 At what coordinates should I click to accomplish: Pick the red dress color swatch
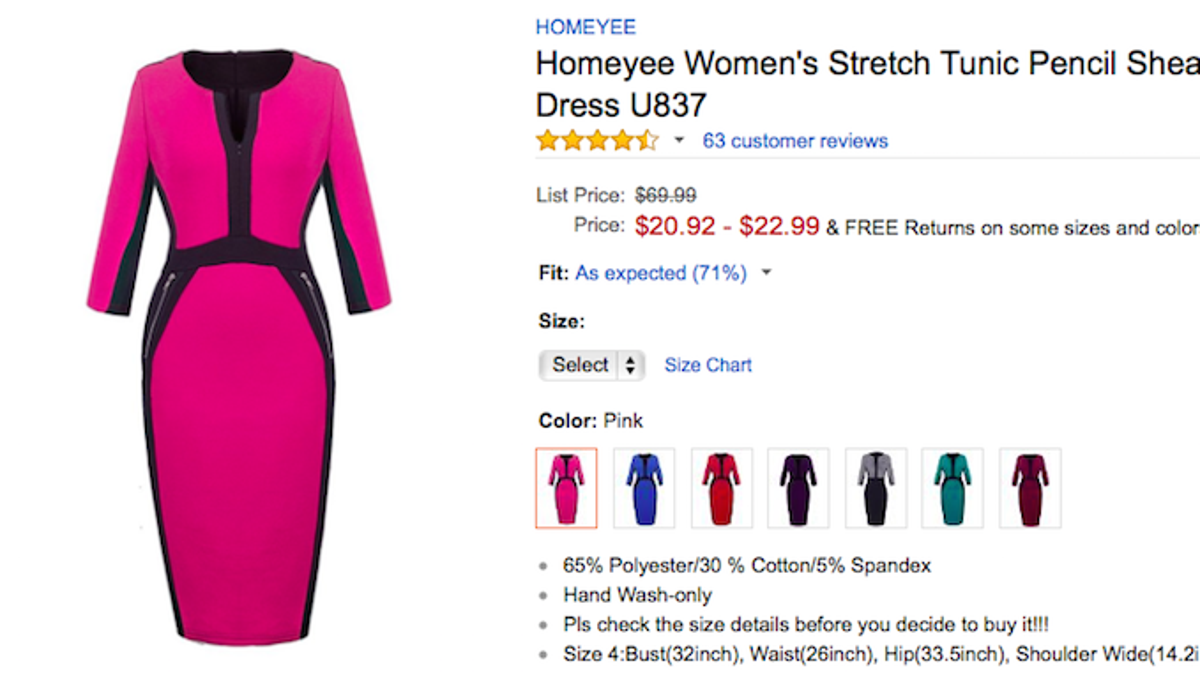pyautogui.click(x=721, y=488)
